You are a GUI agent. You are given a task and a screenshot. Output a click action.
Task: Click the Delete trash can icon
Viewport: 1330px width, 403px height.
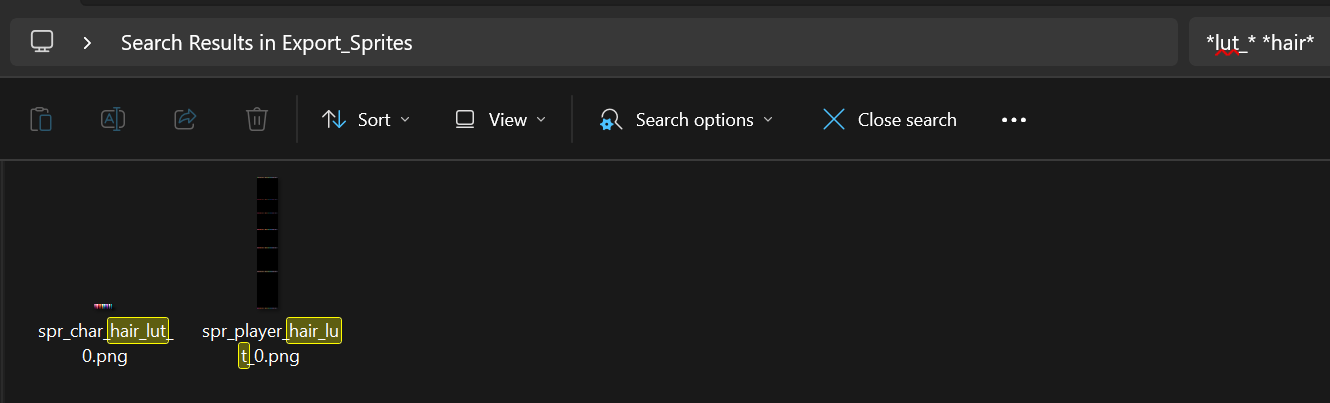point(256,120)
